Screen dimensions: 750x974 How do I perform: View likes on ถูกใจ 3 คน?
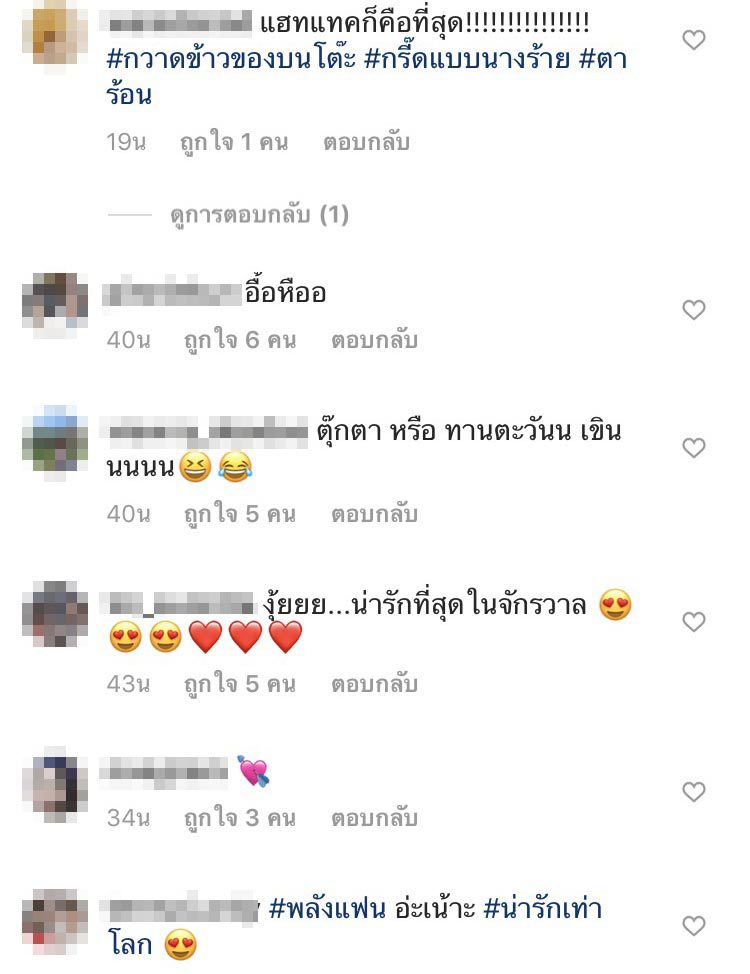point(240,817)
